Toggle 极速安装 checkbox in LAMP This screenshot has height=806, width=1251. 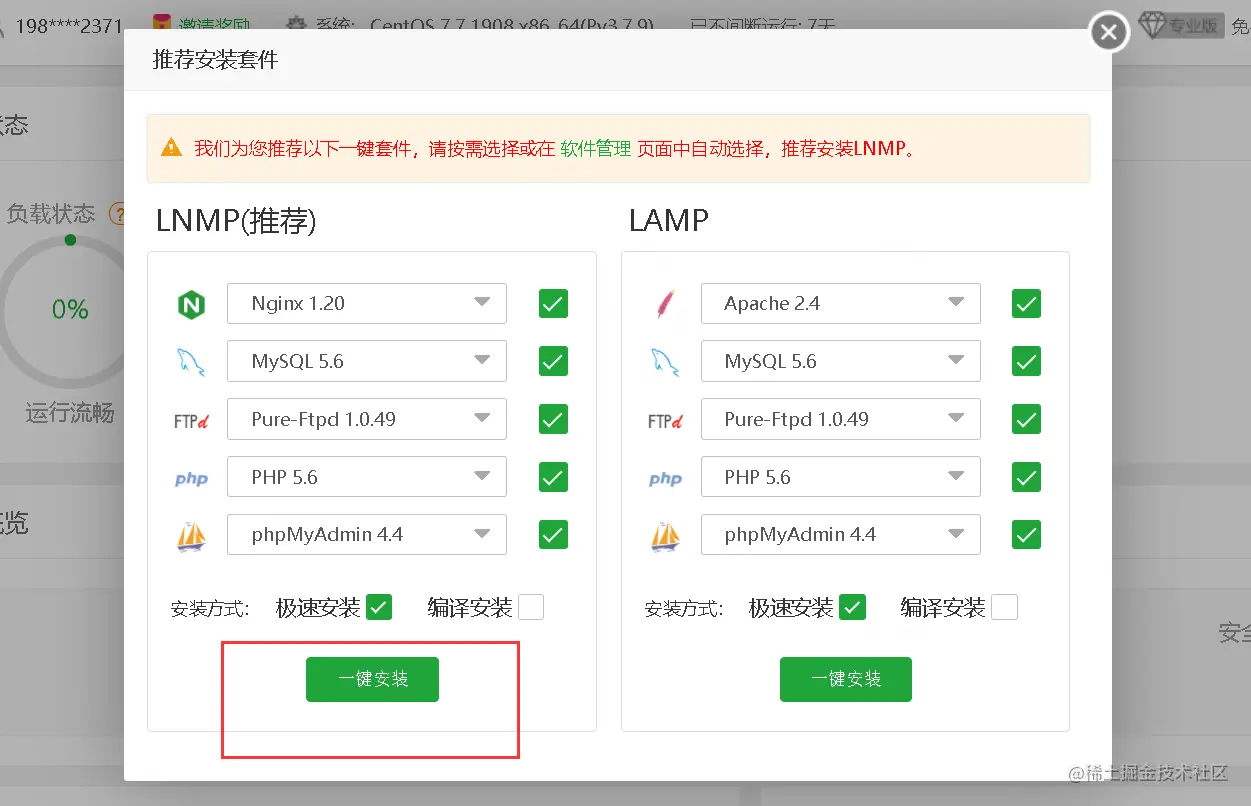852,607
